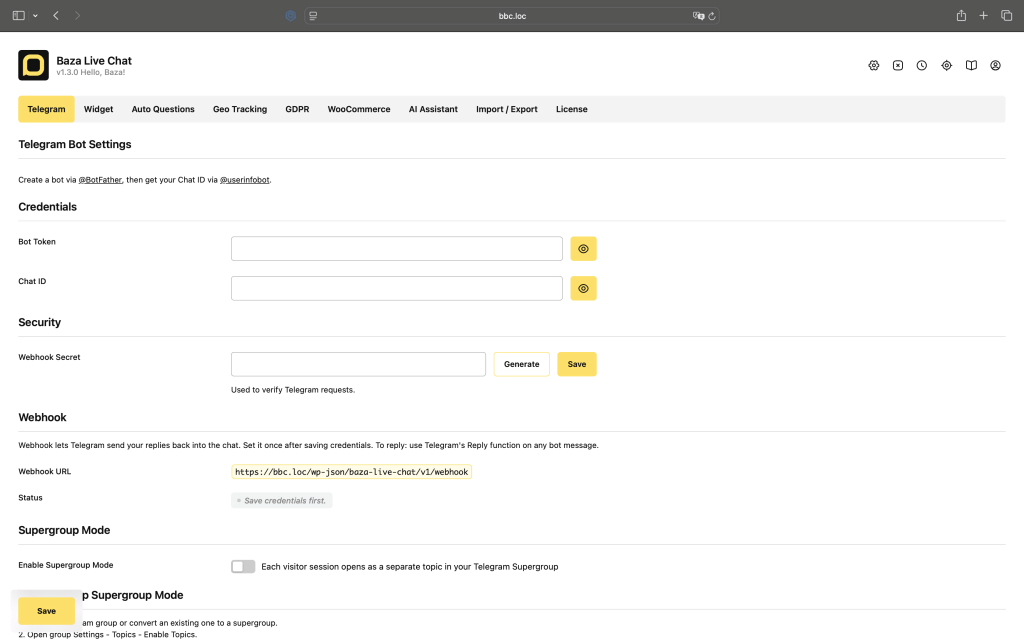This screenshot has height=640, width=1024.
Task: Open the clock history icon in header
Action: click(x=921, y=65)
